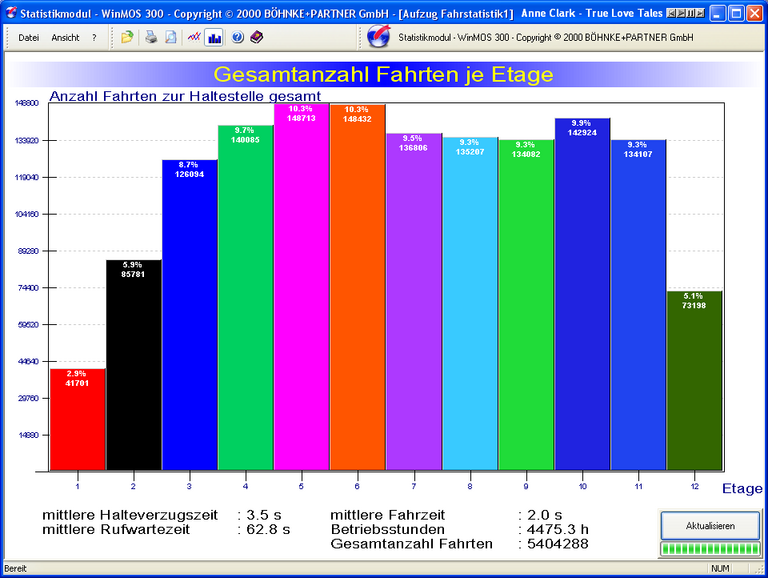The height and width of the screenshot is (578, 768).
Task: Click the WinMOS logo in second toolbar
Action: [378, 37]
